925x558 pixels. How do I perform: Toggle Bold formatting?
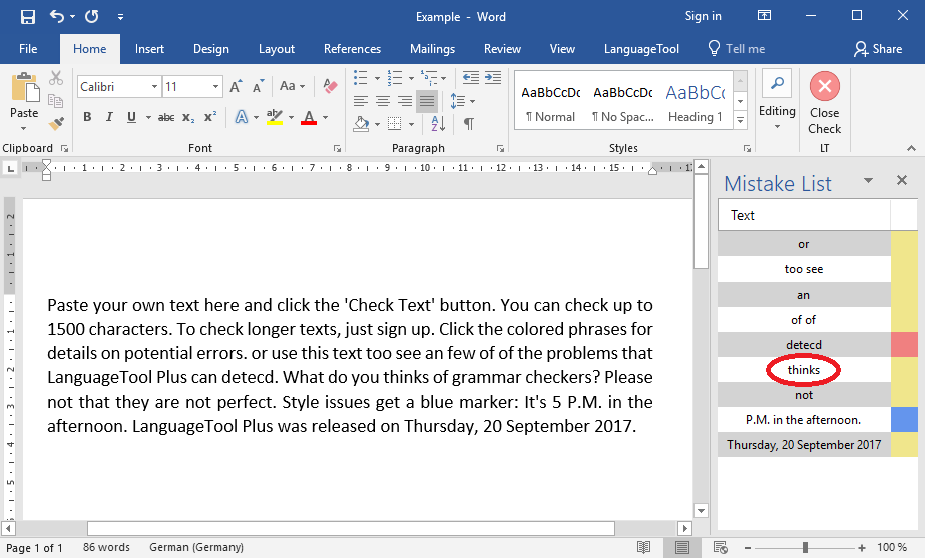click(87, 118)
